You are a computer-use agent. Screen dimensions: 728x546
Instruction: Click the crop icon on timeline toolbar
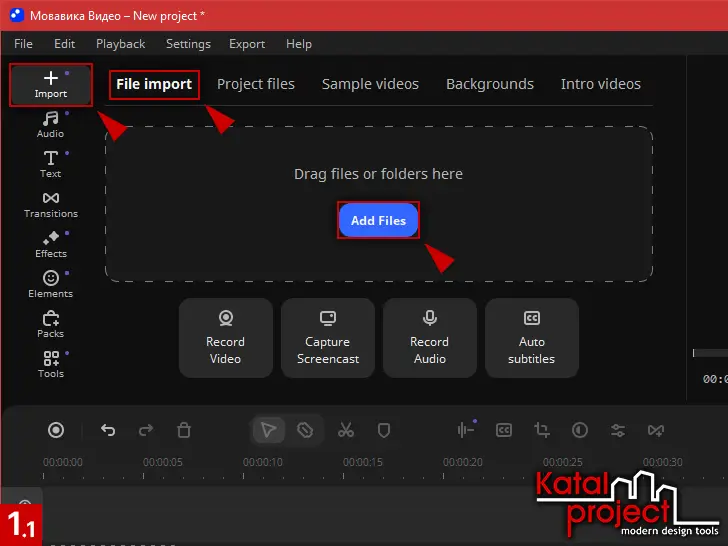click(542, 430)
